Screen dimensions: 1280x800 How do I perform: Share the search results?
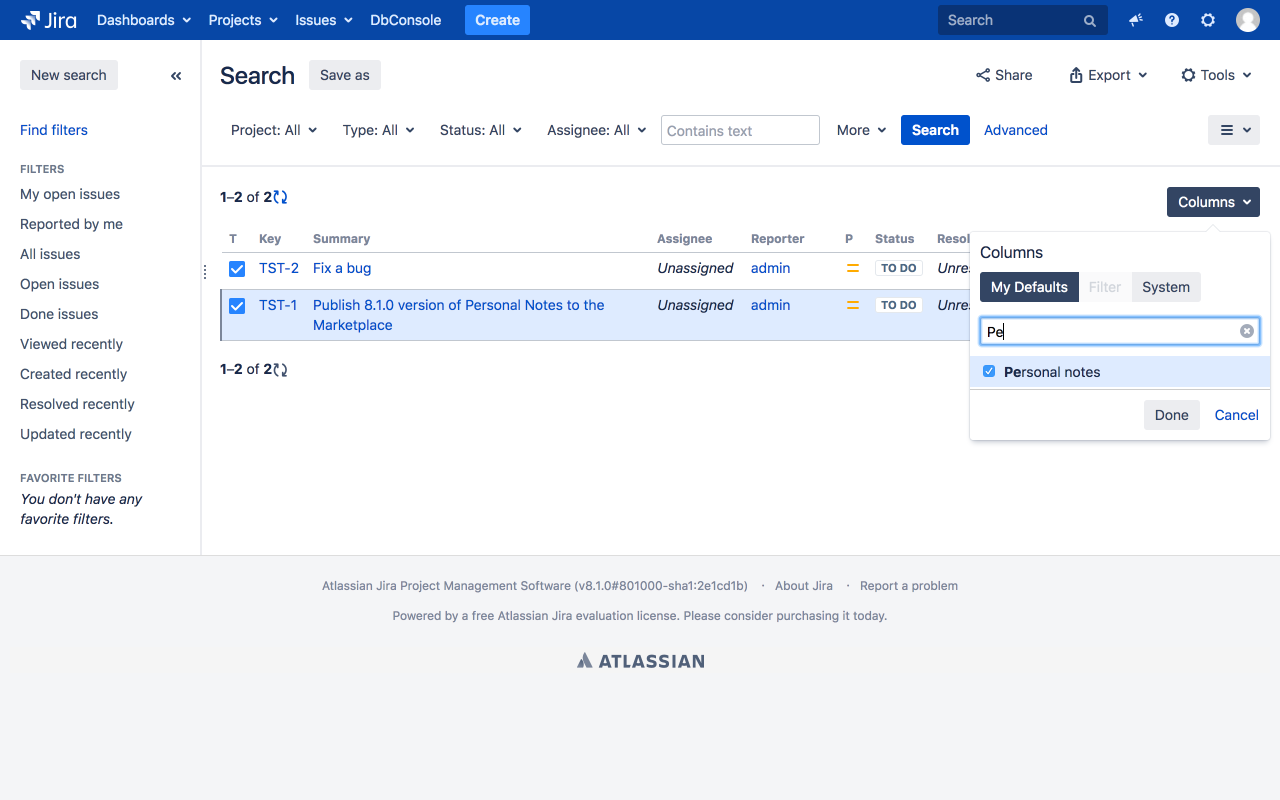coord(1004,75)
